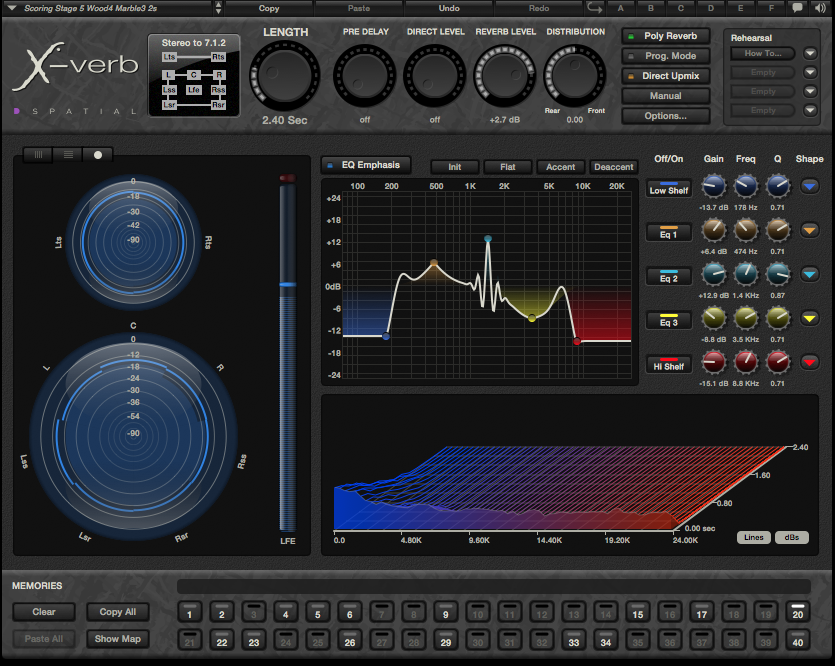Select memory slot 20
This screenshot has width=835, height=666.
coord(797,613)
